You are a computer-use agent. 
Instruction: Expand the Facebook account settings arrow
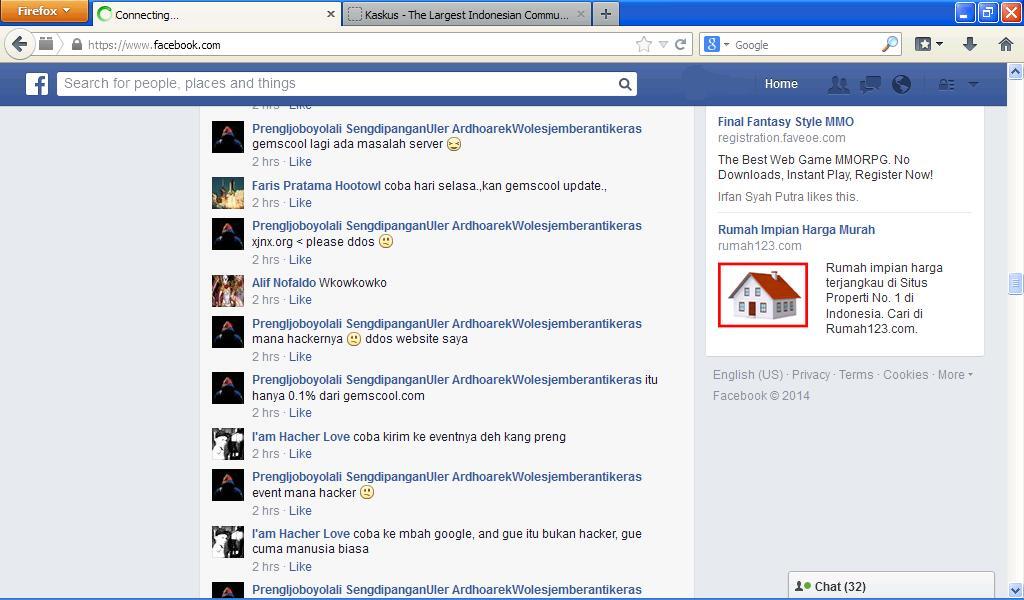[973, 84]
